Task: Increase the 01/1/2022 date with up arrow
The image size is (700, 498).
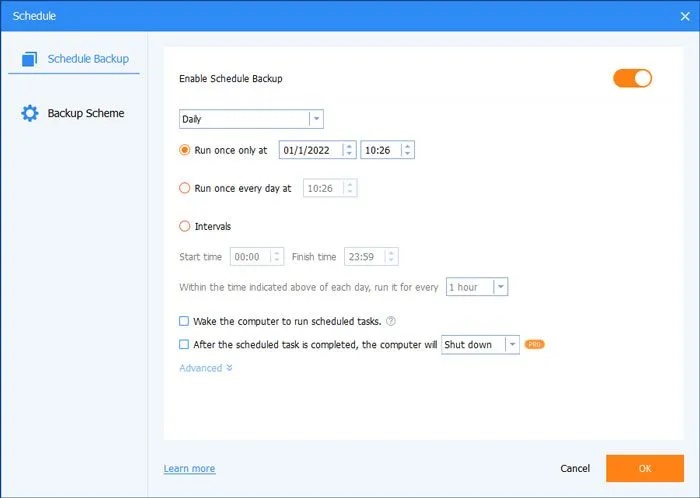Action: click(350, 146)
